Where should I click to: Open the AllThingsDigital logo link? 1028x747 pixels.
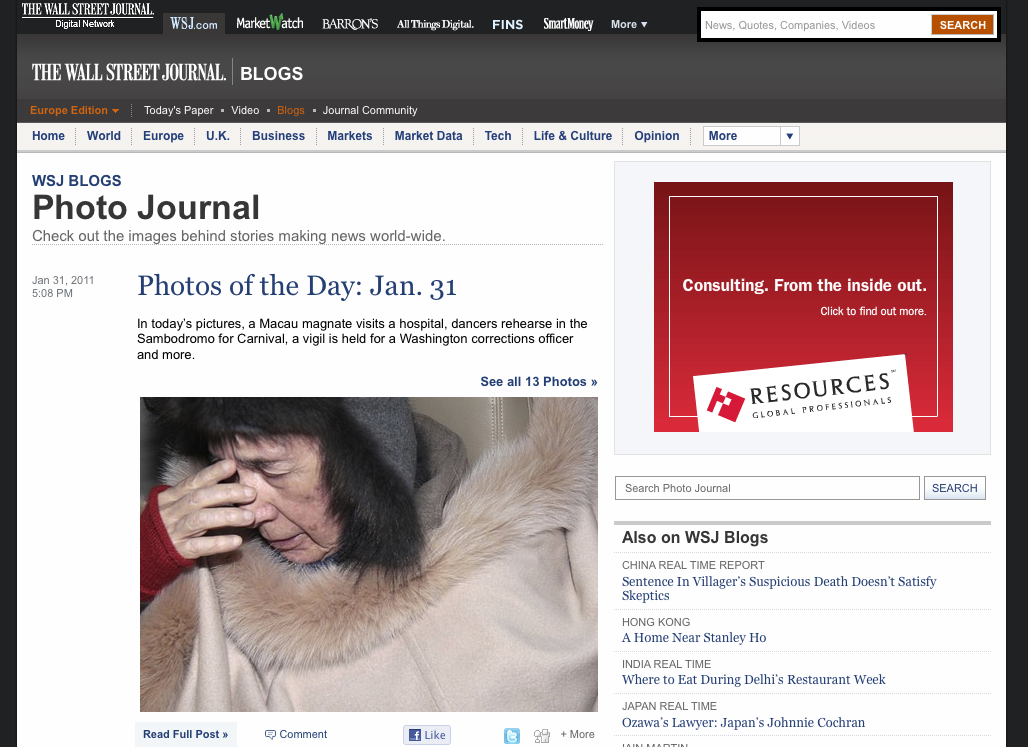click(435, 24)
